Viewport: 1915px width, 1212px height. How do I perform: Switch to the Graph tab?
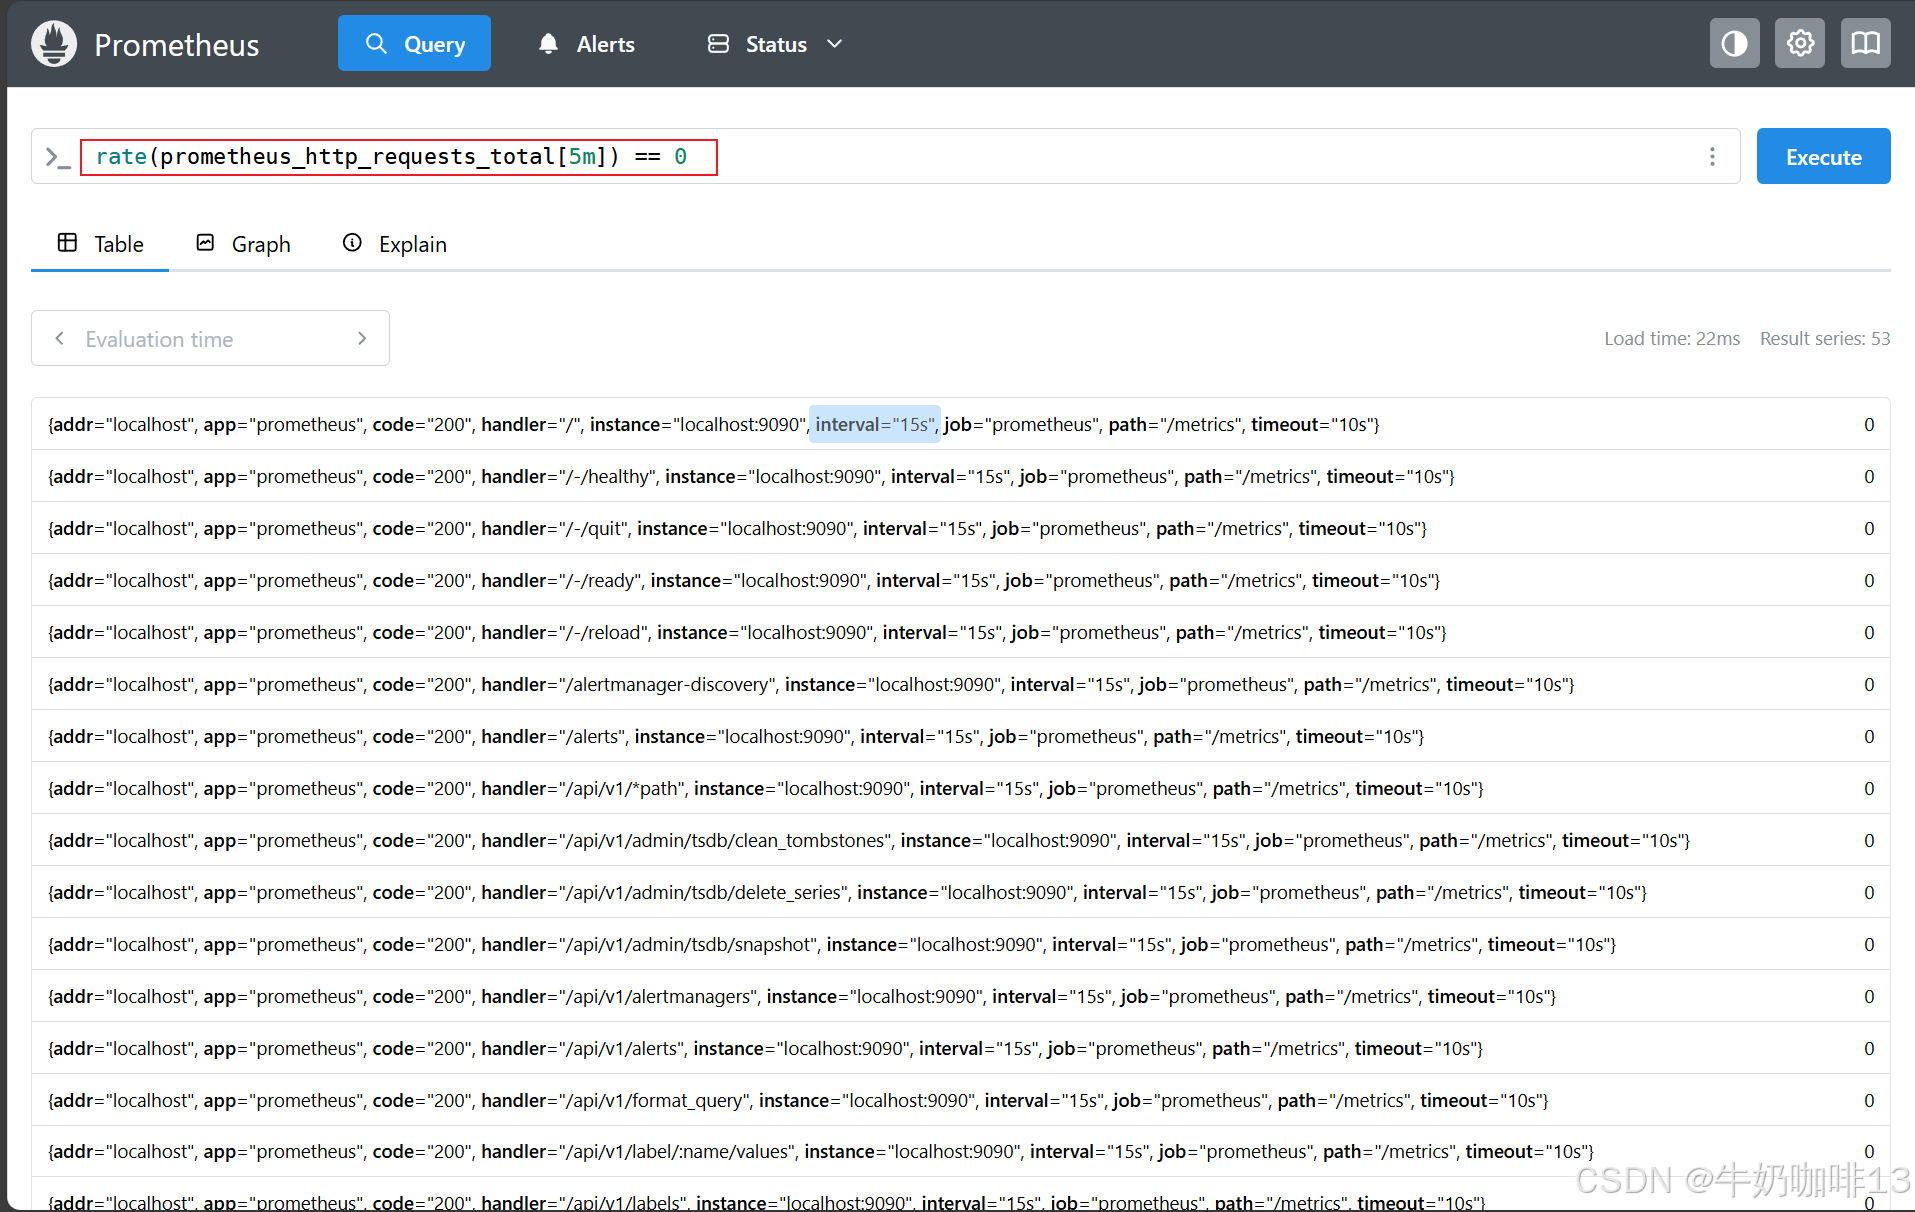243,244
